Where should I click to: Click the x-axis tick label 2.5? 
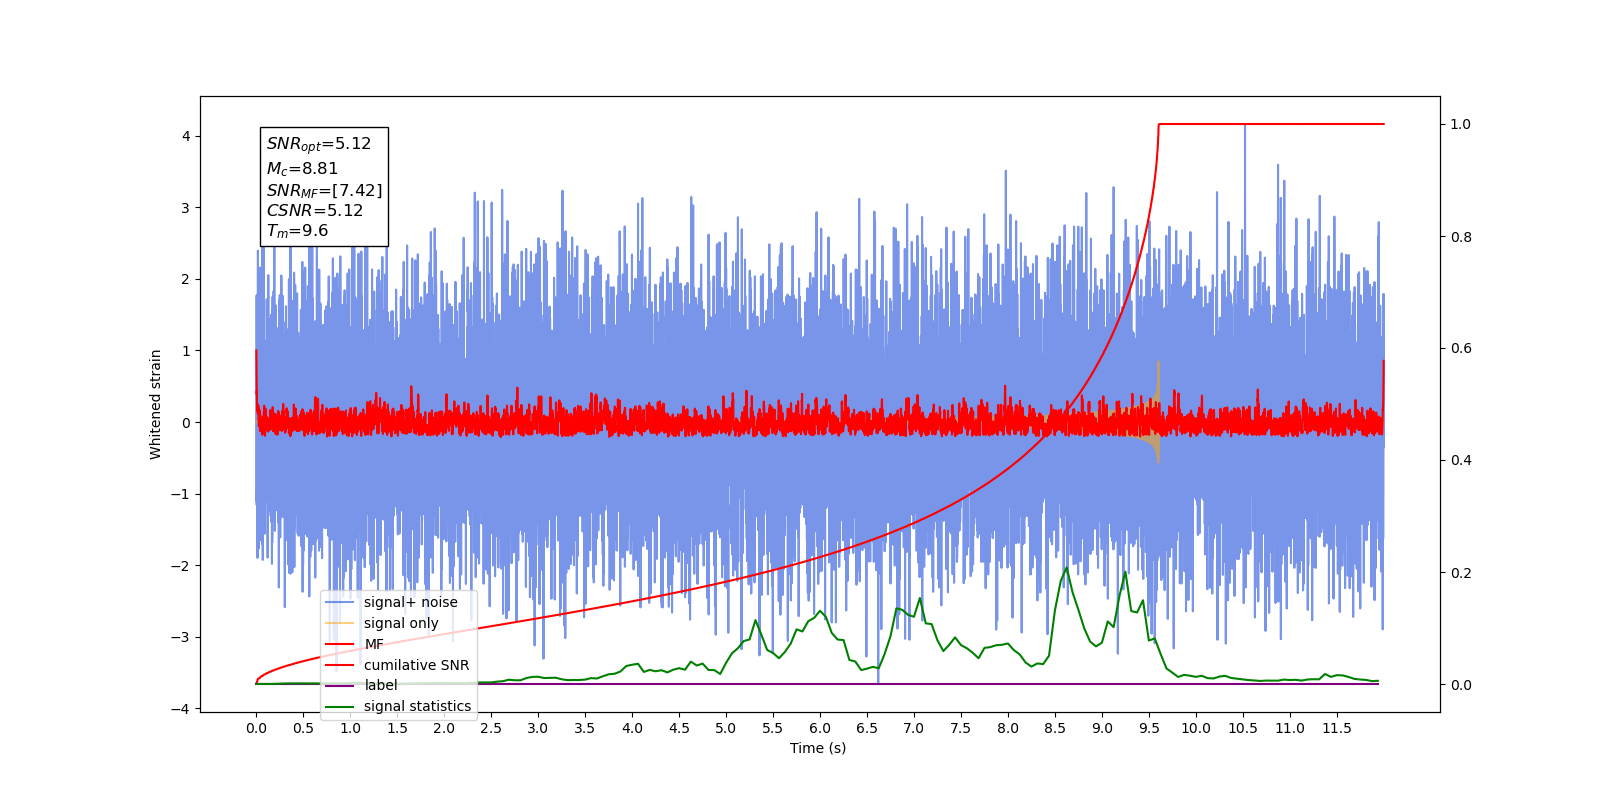click(x=491, y=728)
